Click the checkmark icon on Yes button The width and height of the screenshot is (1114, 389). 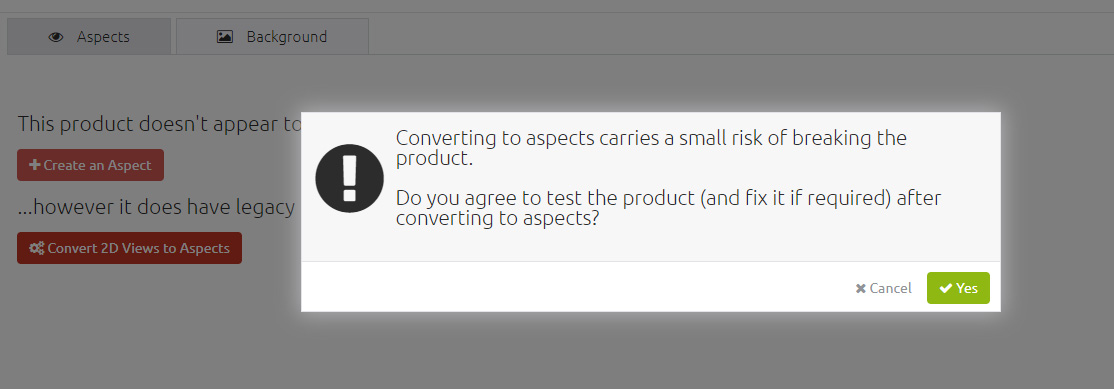(946, 288)
